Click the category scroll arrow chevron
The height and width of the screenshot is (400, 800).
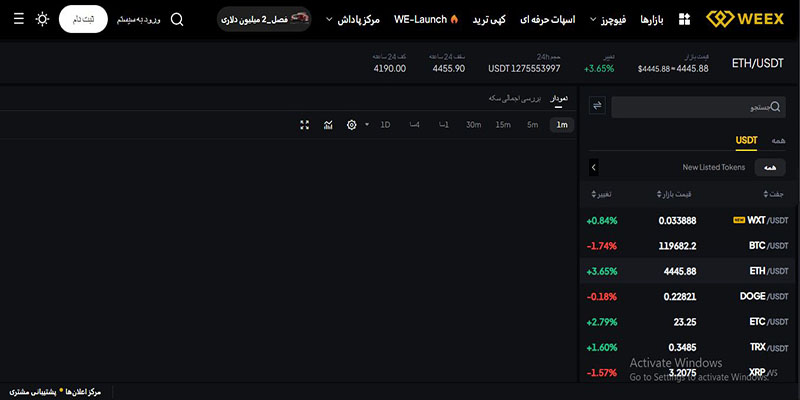click(593, 167)
